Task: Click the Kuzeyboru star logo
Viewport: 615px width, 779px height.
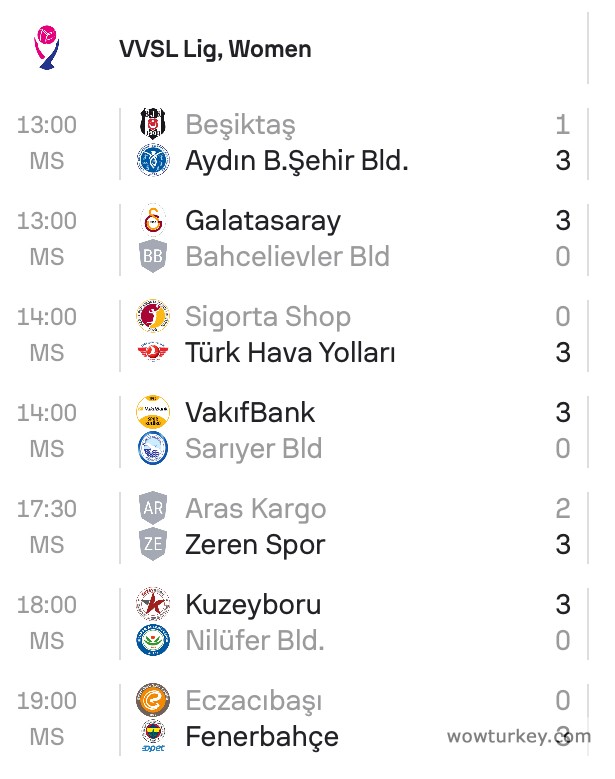Action: pos(153,604)
